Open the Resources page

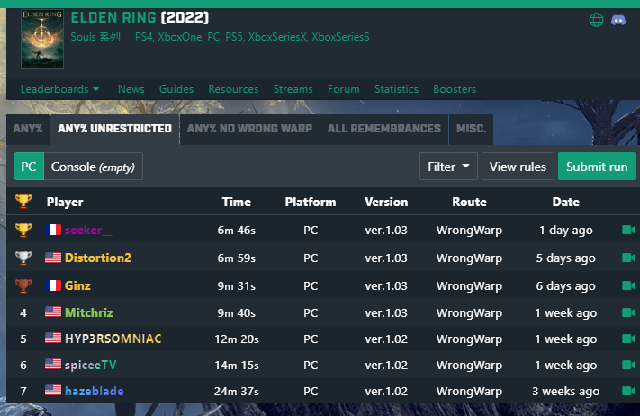(x=233, y=89)
